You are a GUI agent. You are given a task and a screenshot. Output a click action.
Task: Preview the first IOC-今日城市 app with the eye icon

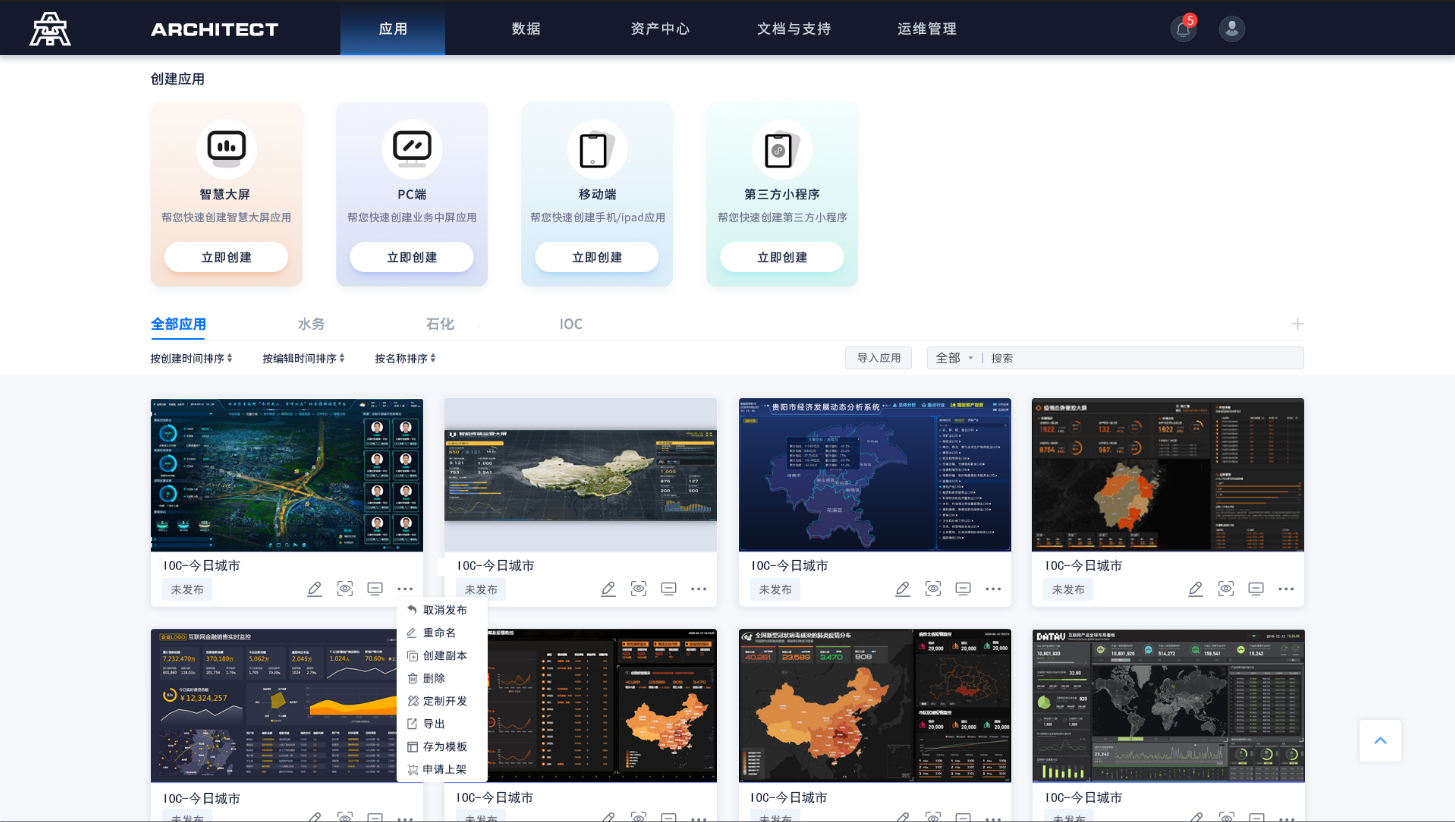345,589
